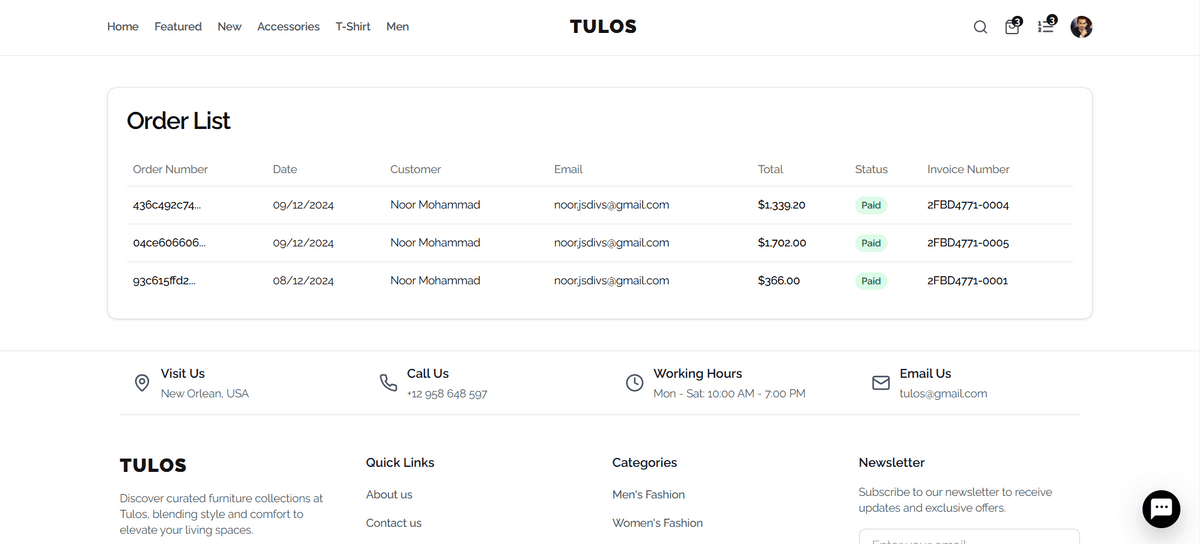Open the Featured menu item
The width and height of the screenshot is (1200, 544).
pyautogui.click(x=178, y=27)
